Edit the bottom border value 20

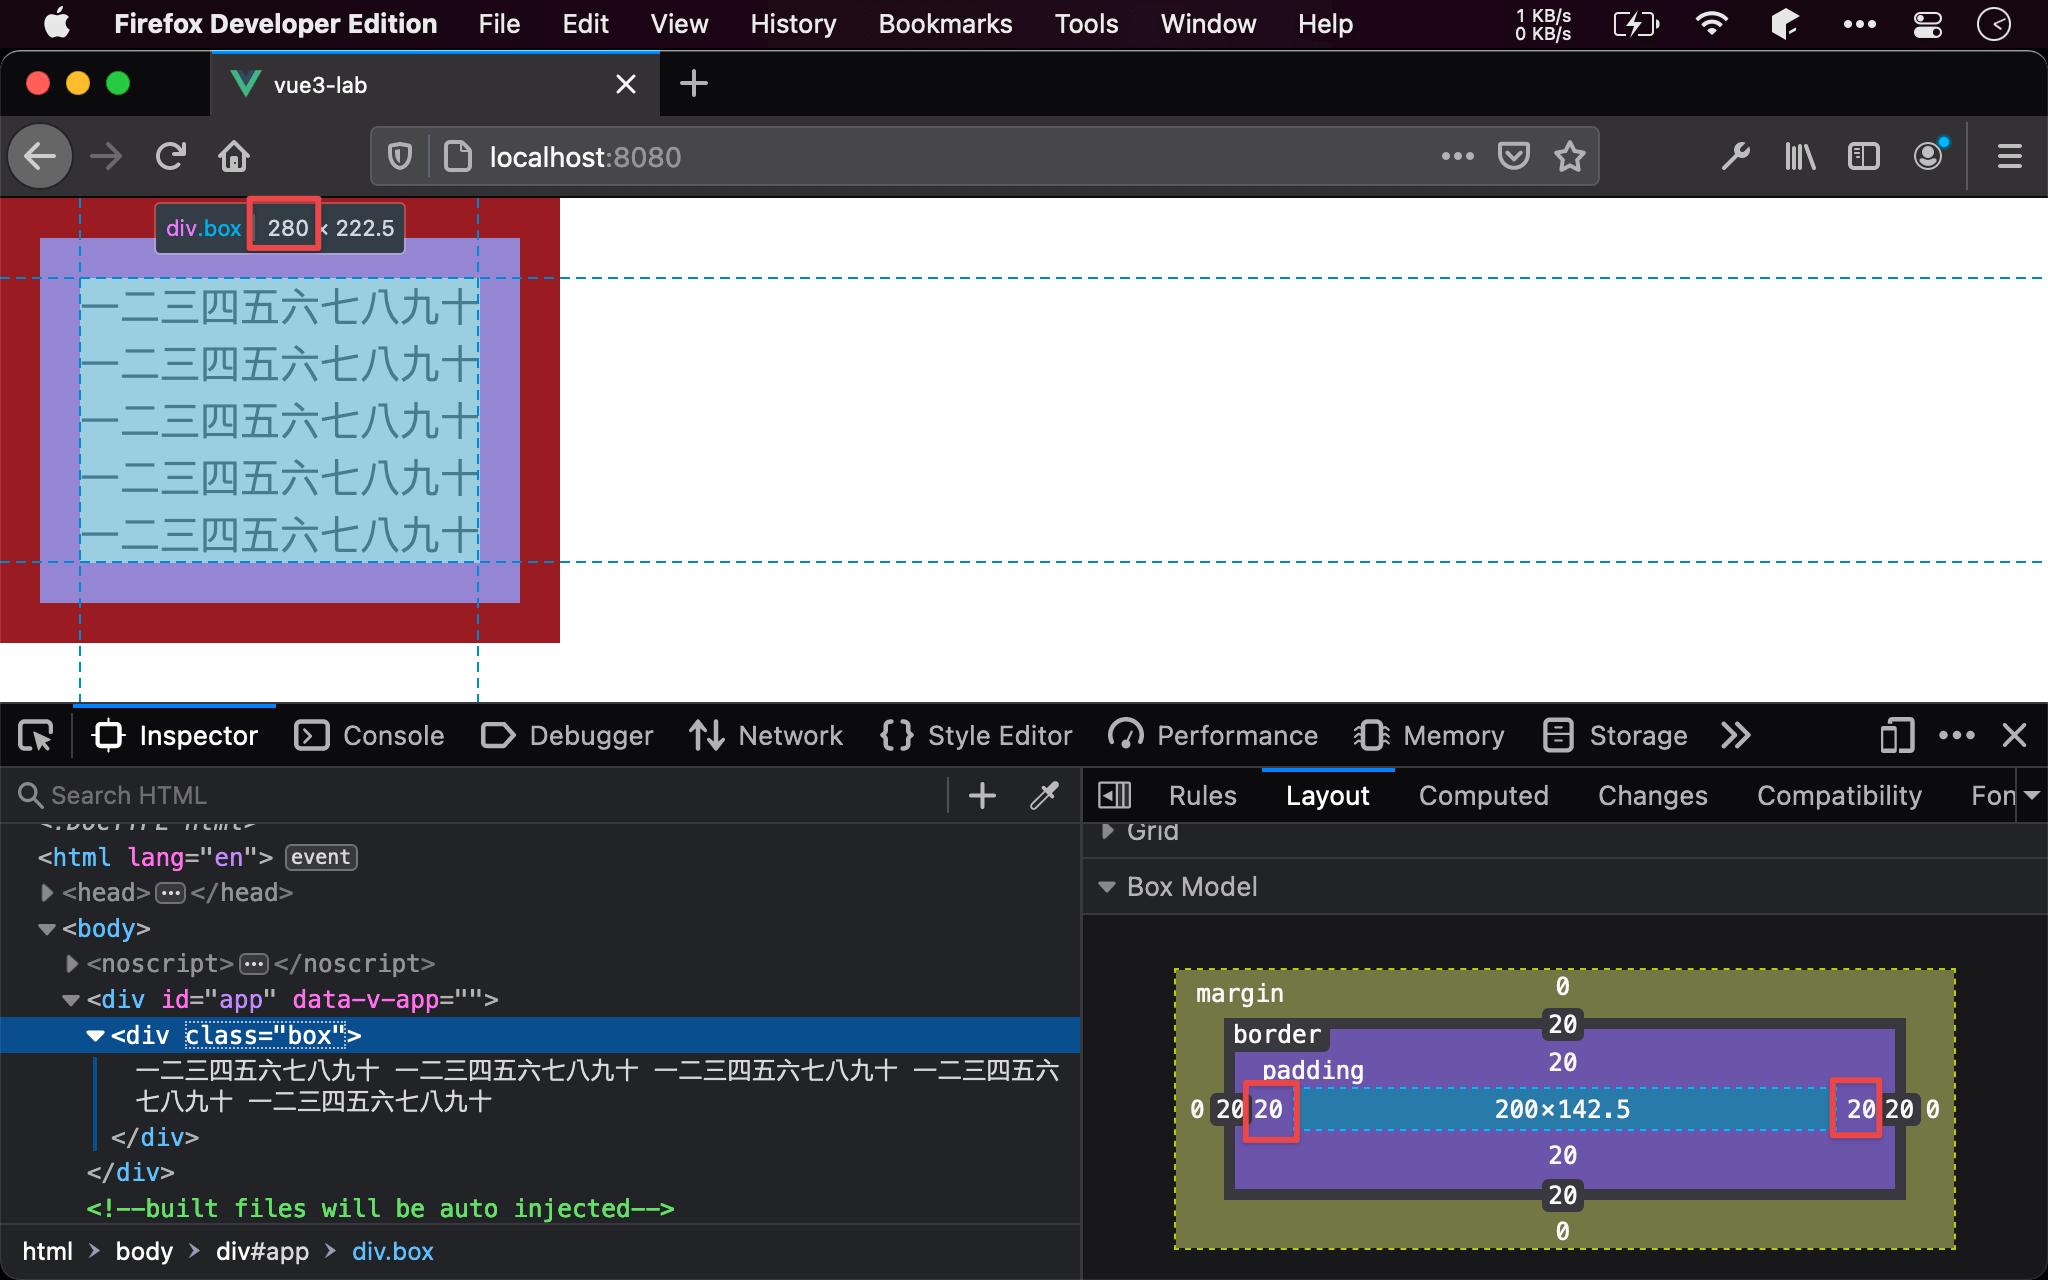click(x=1563, y=1195)
